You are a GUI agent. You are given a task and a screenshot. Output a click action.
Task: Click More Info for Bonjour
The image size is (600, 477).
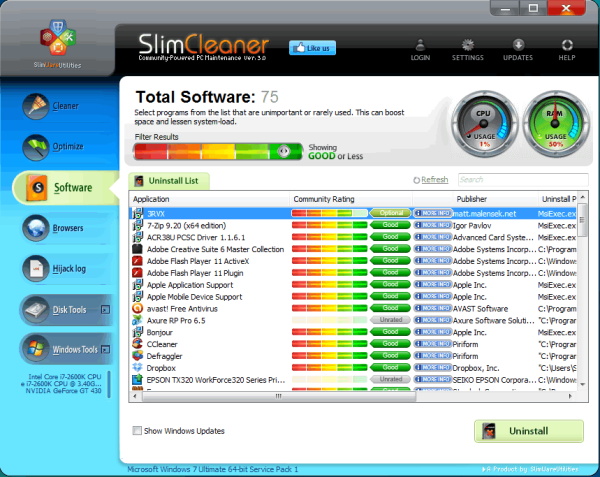(x=433, y=332)
